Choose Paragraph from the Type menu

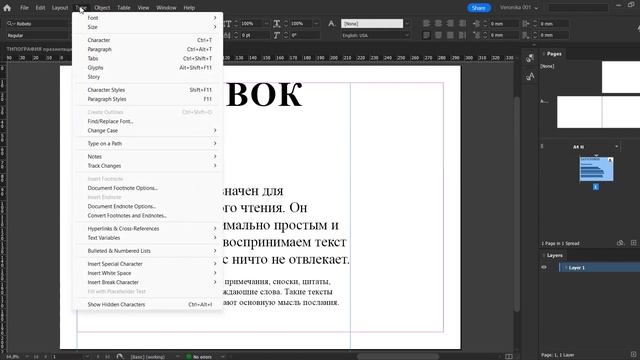click(148, 49)
